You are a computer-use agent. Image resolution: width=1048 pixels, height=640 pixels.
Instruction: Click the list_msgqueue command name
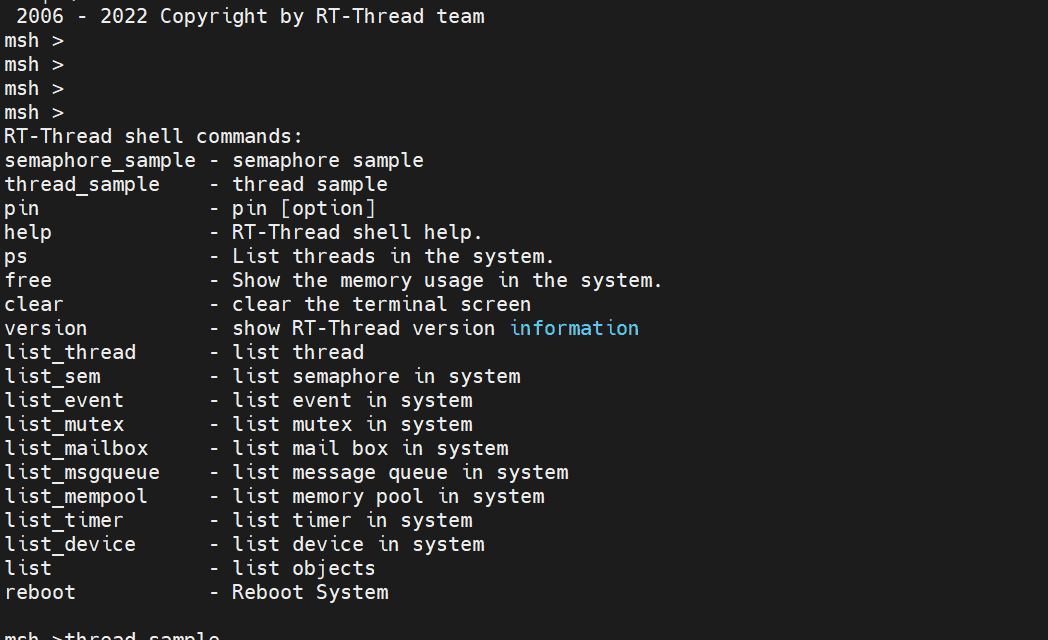(82, 472)
